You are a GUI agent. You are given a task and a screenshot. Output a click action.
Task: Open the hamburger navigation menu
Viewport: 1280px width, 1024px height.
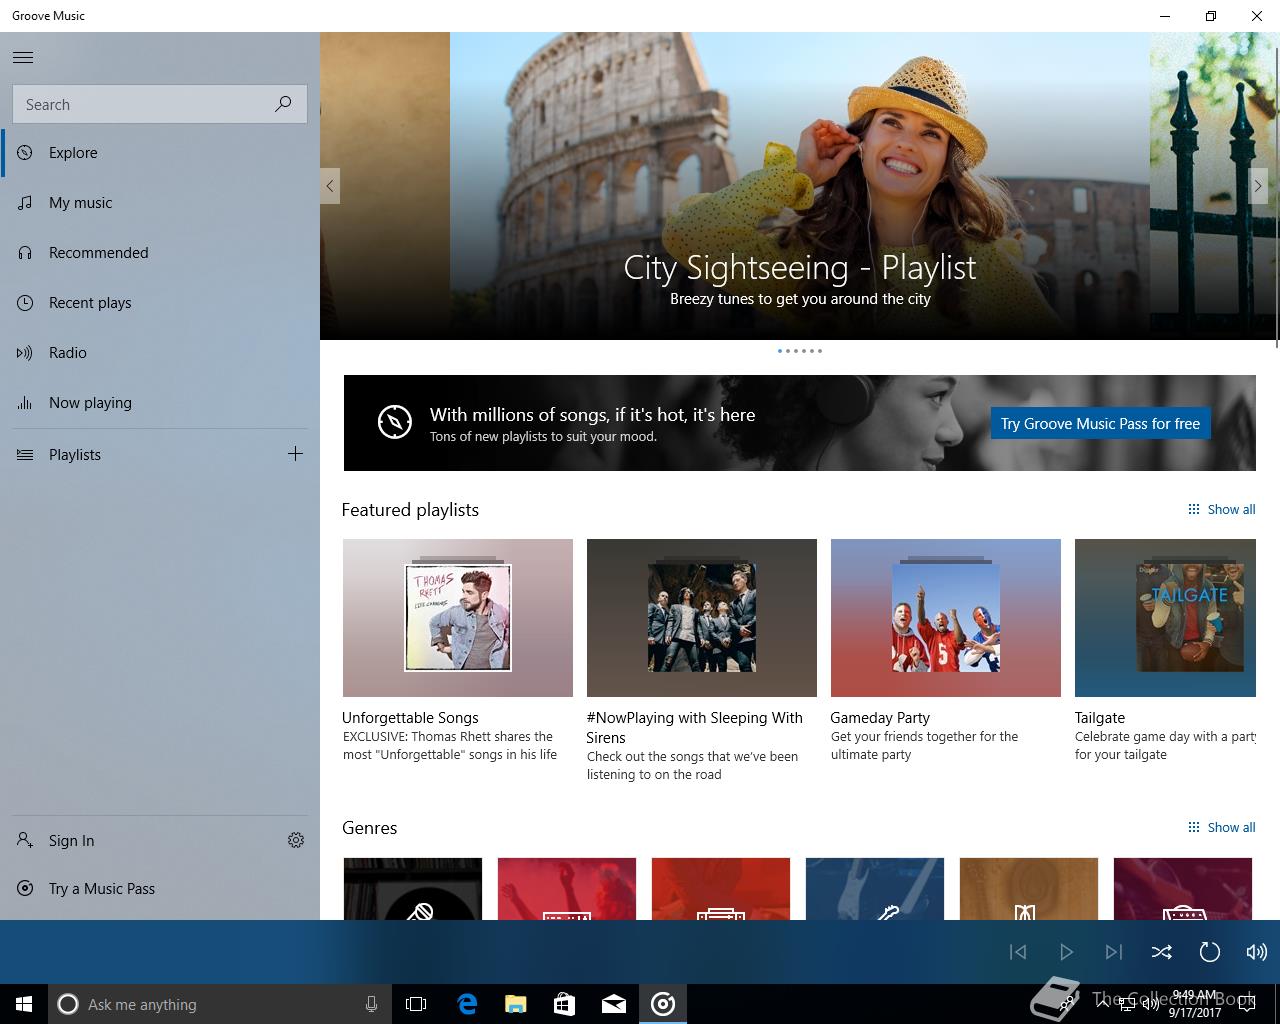point(23,57)
